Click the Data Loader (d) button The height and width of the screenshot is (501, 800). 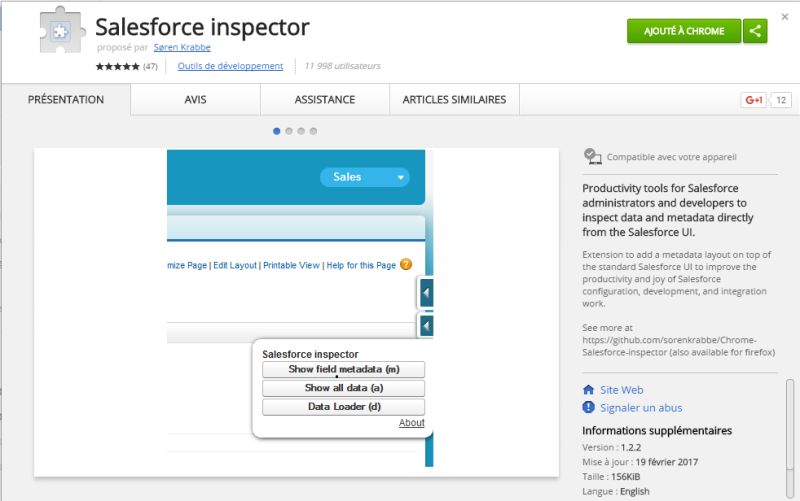[x=343, y=407]
